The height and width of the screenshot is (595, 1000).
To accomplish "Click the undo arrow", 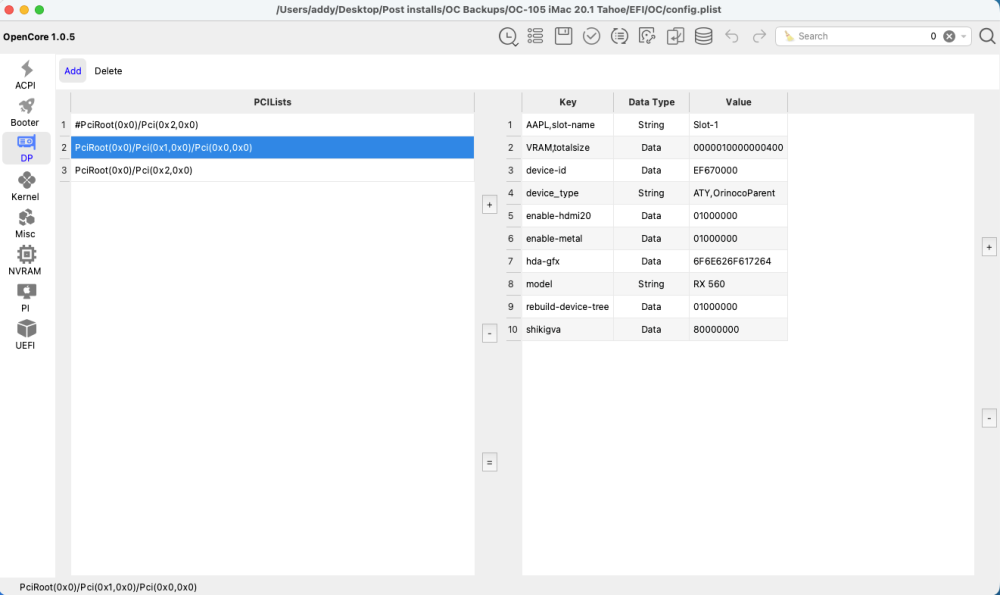I will pyautogui.click(x=732, y=36).
